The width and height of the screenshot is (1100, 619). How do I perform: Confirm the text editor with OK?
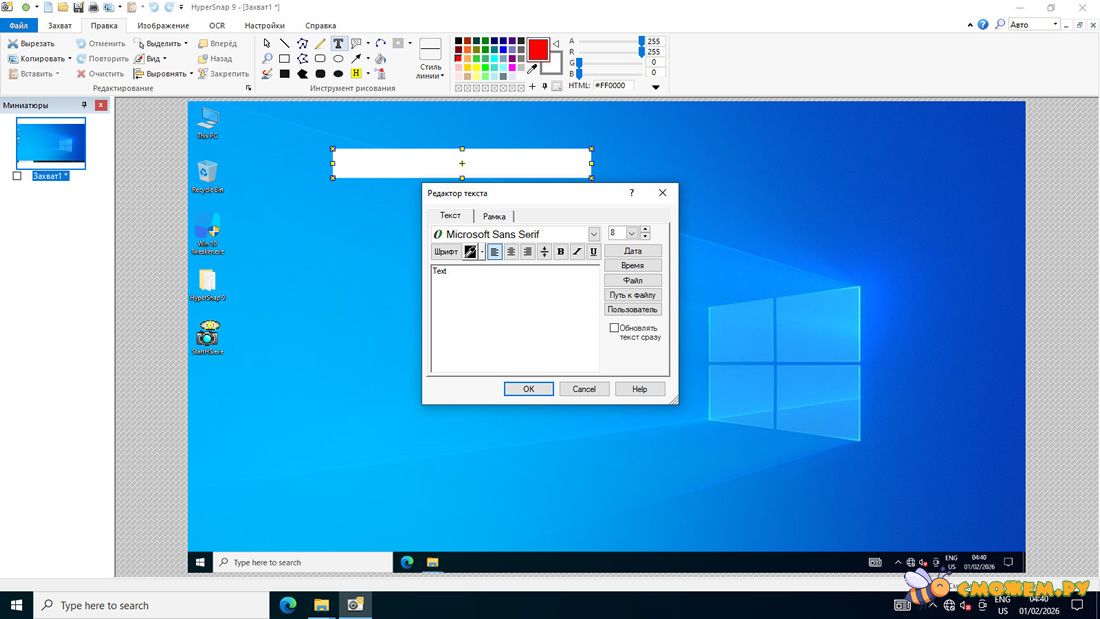pyautogui.click(x=528, y=389)
